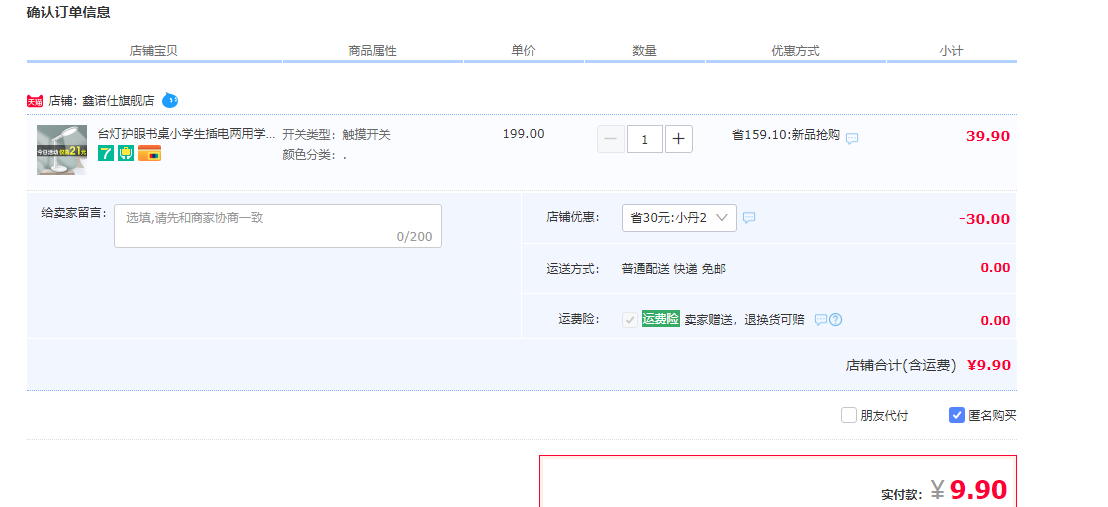Increase quantity with plus button
The width and height of the screenshot is (1108, 507).
678,139
